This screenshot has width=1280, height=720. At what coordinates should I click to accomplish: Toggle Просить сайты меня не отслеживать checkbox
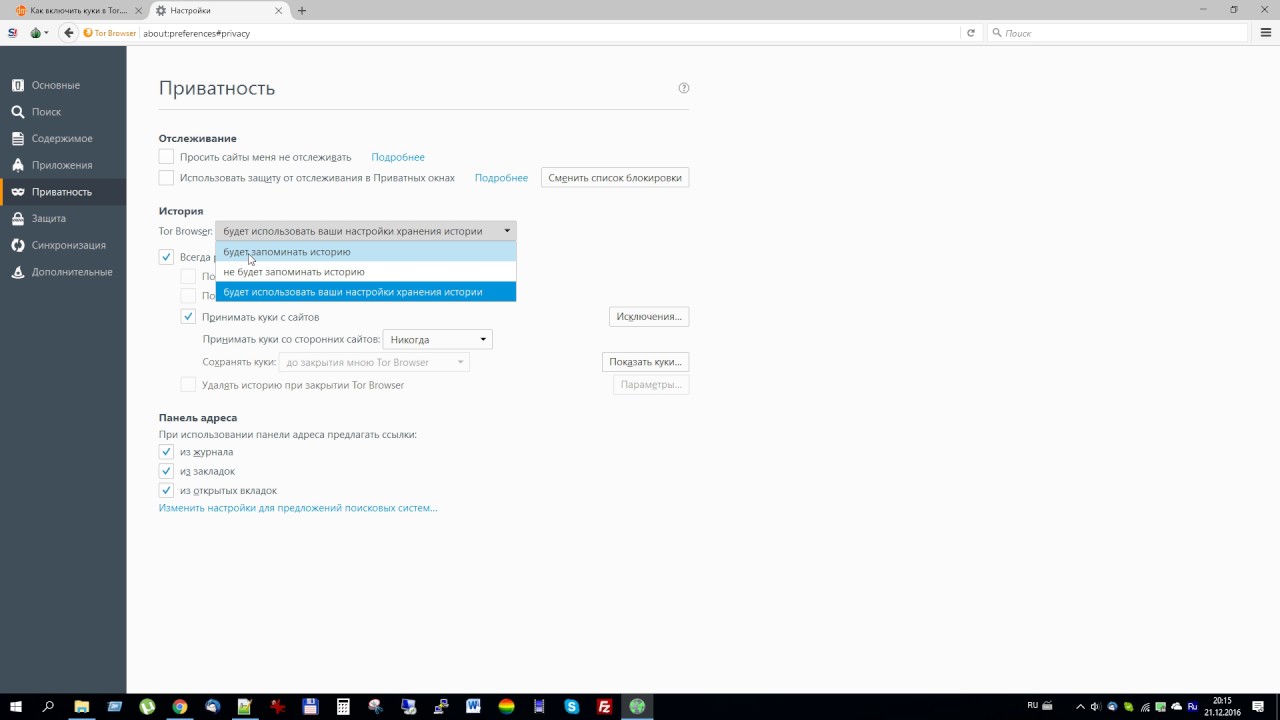point(166,157)
